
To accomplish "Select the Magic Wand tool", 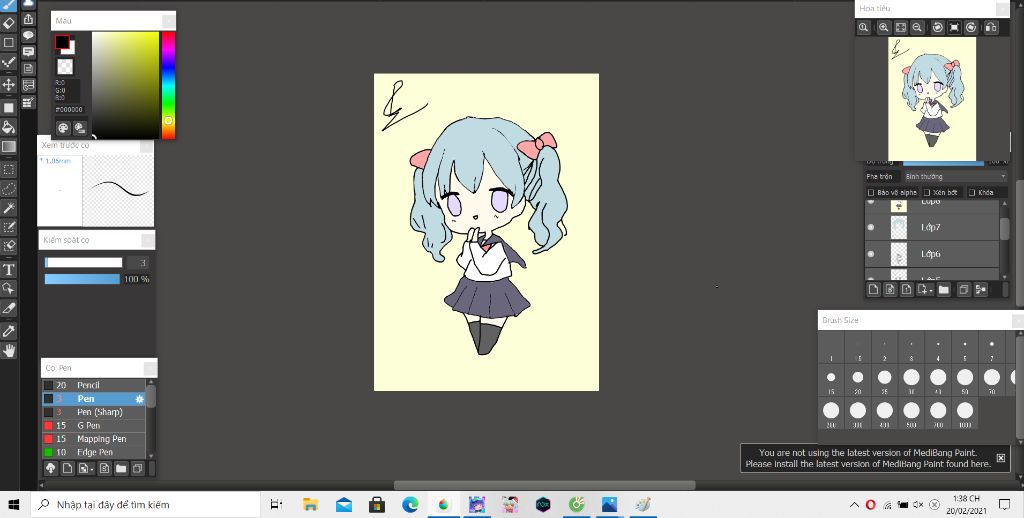I will pos(8,208).
